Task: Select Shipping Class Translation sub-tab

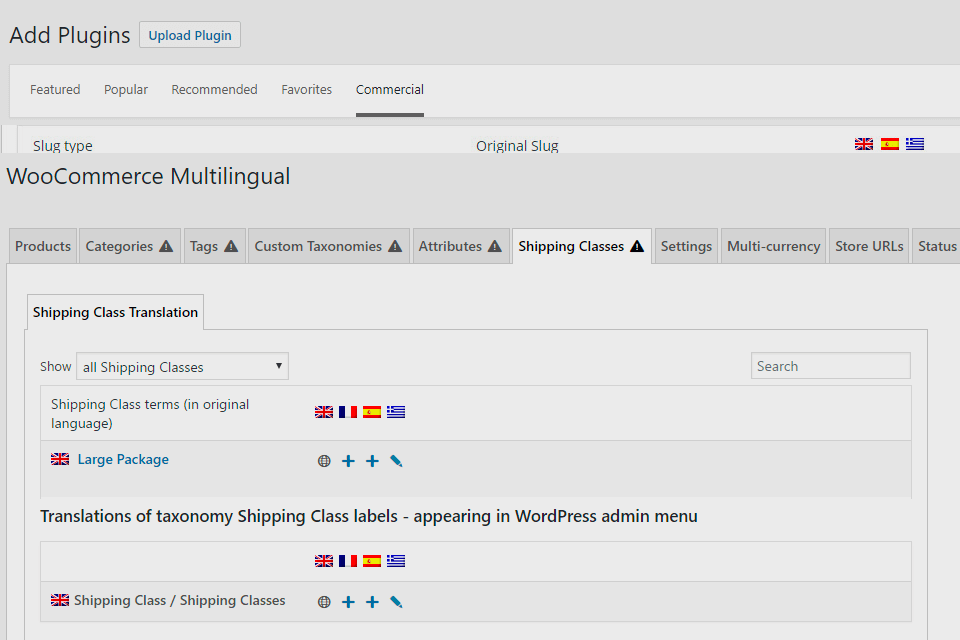Action: pos(115,312)
